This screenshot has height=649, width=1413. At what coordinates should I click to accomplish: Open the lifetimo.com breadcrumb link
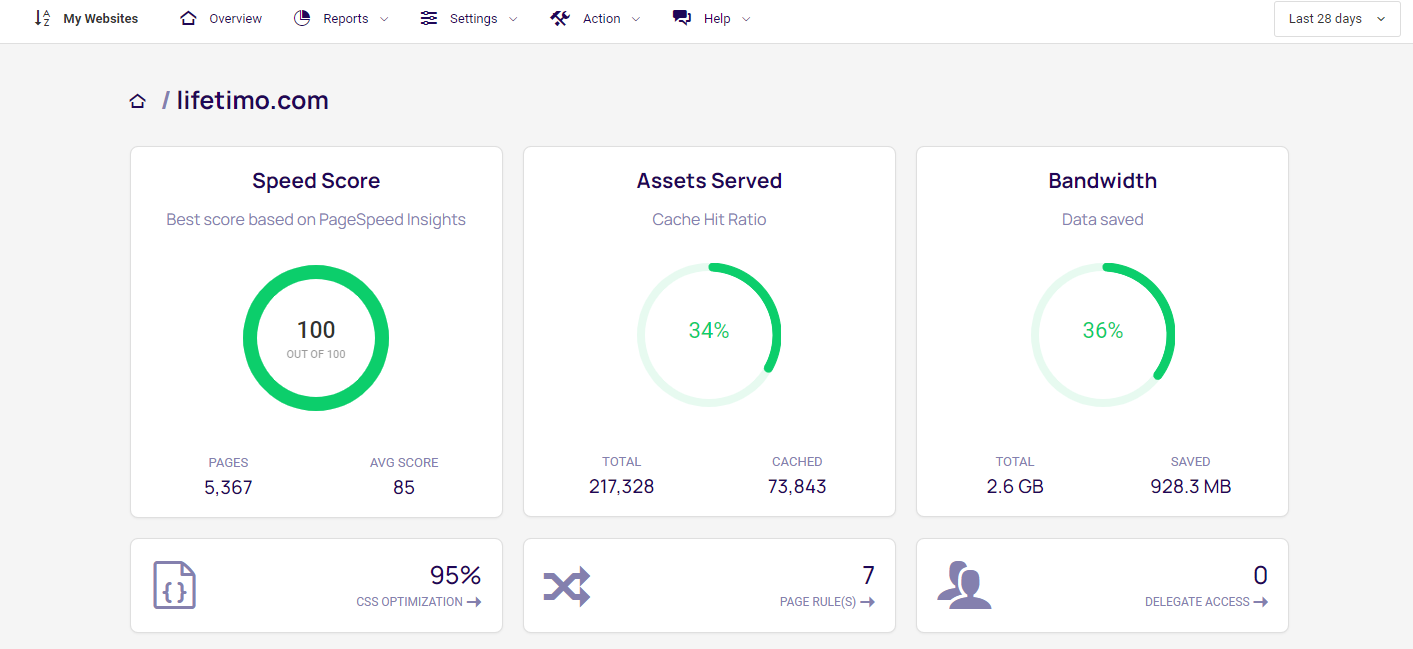(252, 99)
